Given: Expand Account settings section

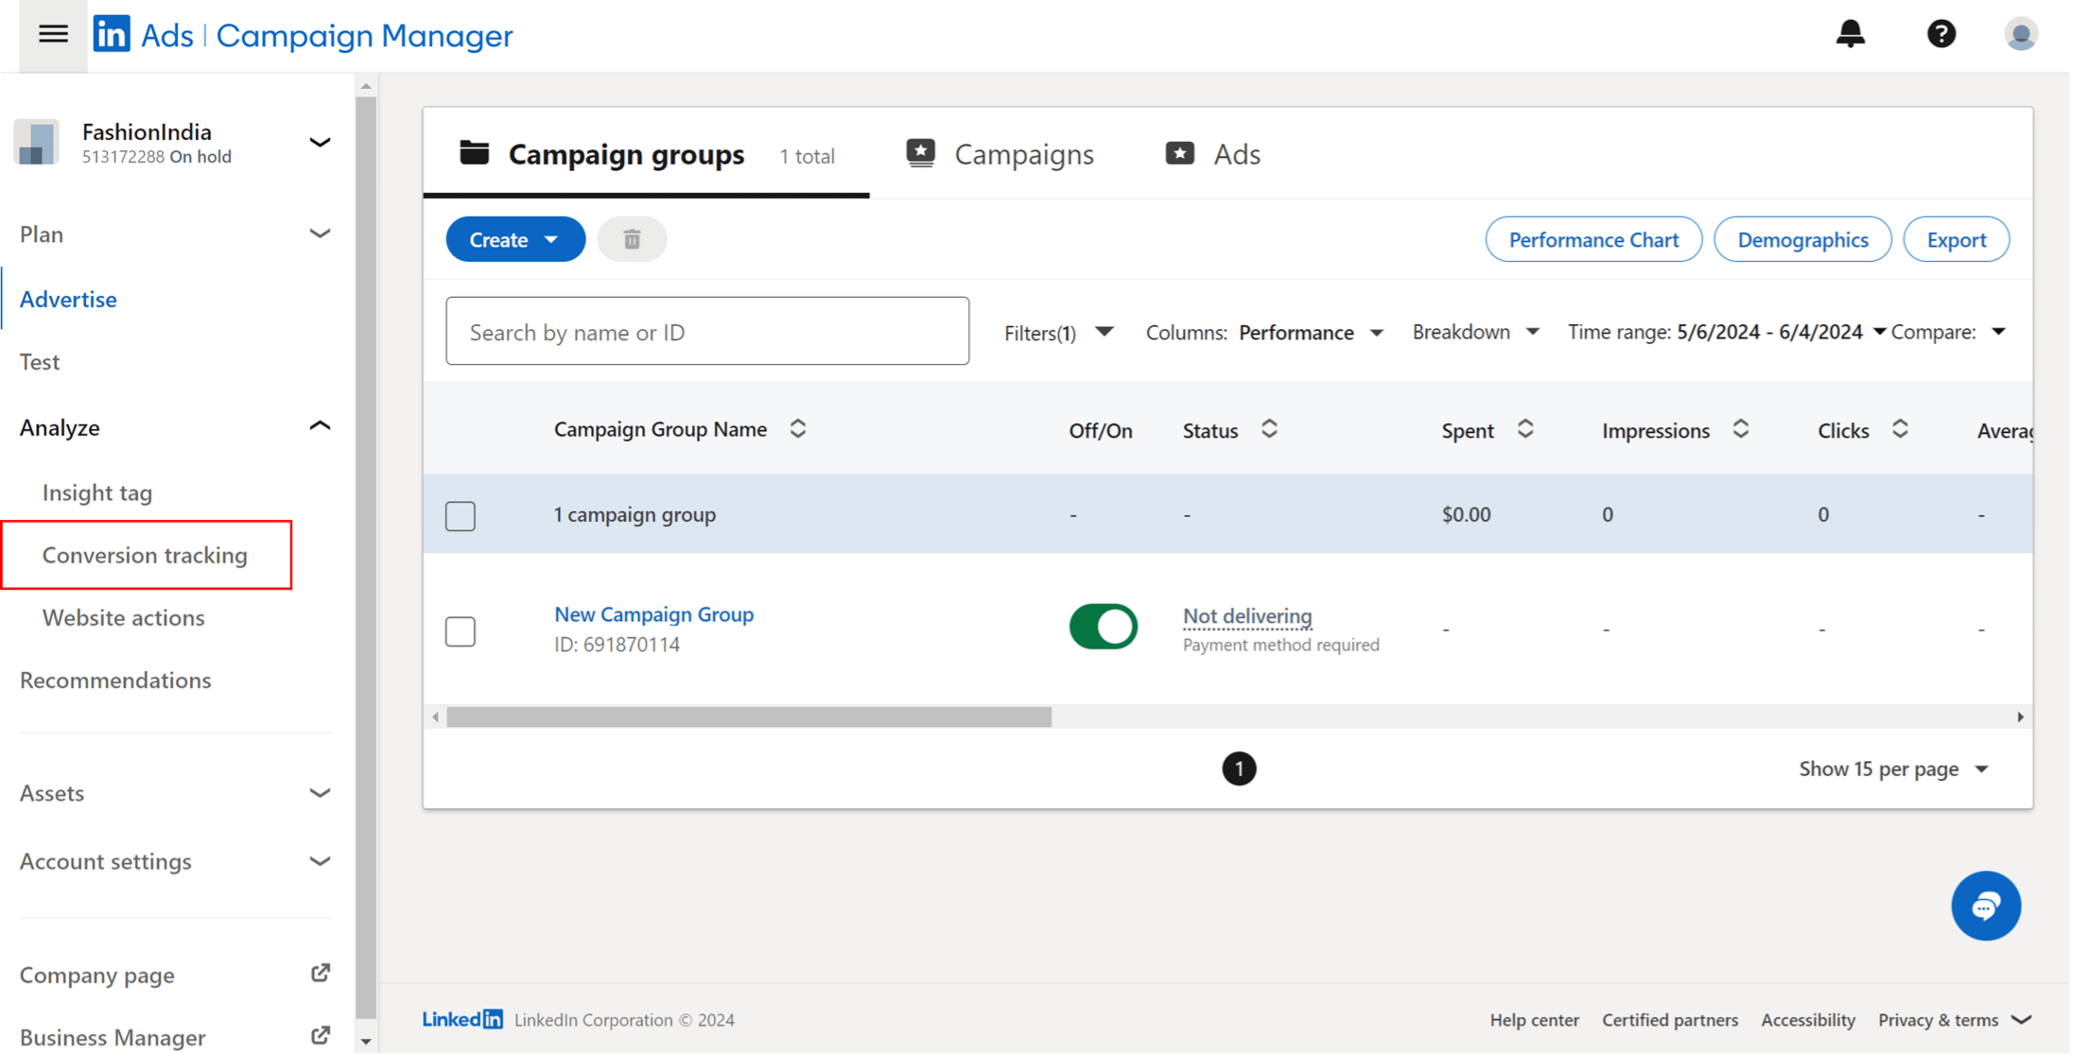Looking at the screenshot, I should [x=320, y=861].
